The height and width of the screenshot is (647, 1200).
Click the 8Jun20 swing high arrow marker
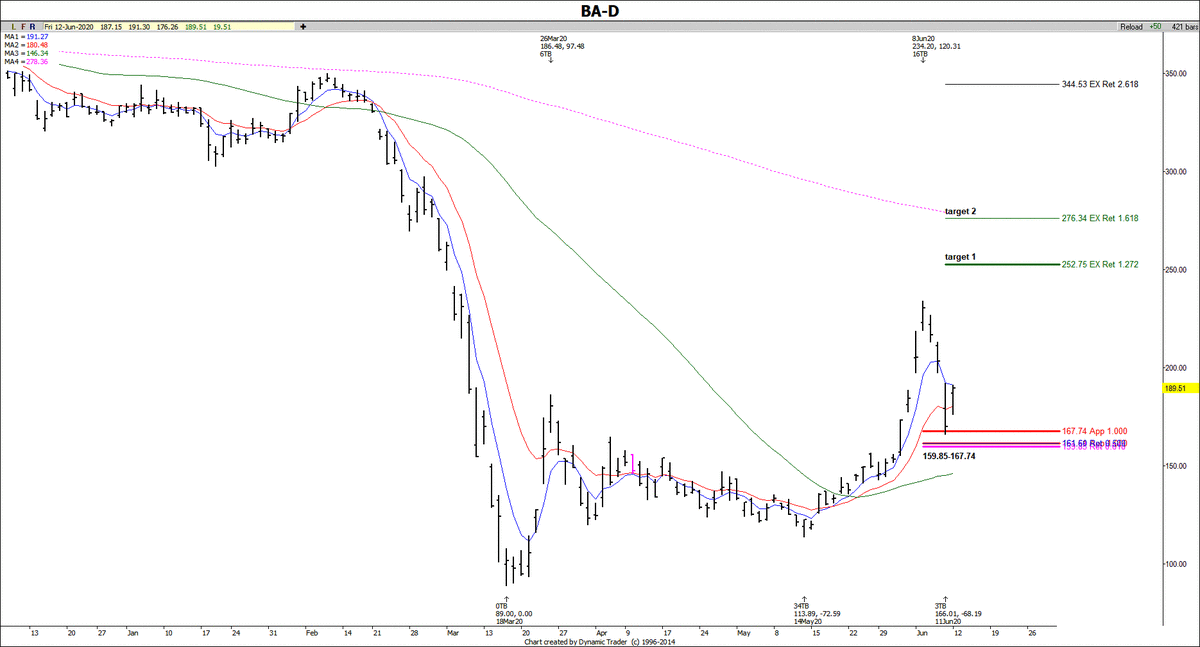pos(923,61)
